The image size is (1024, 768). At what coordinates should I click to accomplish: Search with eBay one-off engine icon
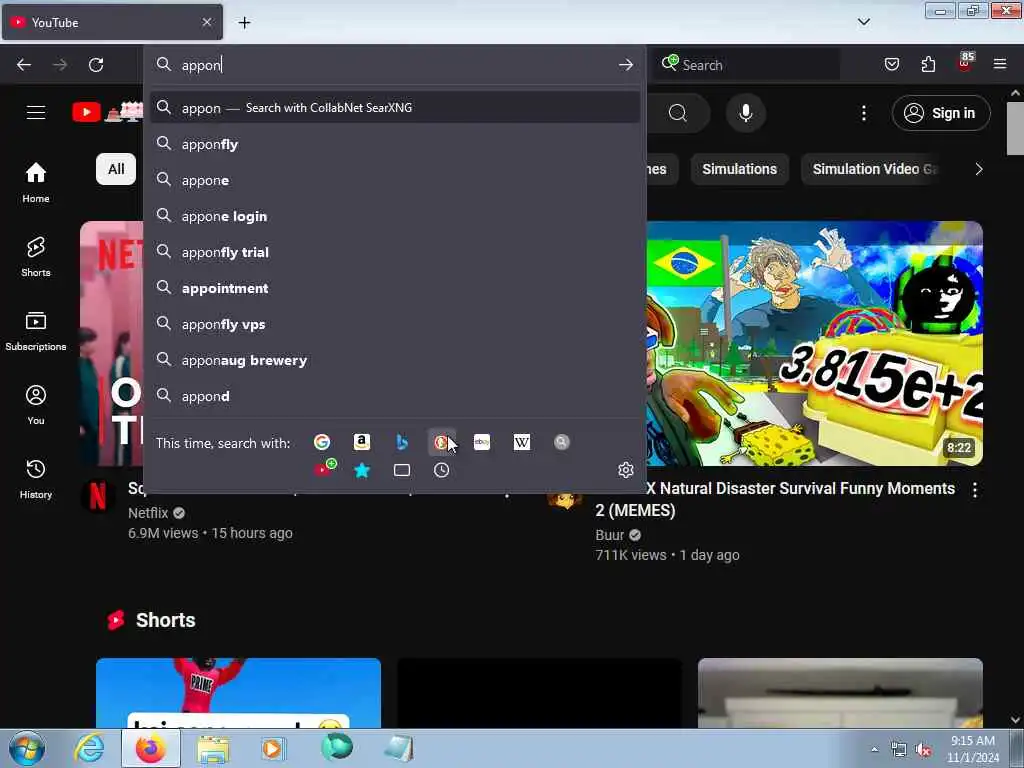[482, 442]
